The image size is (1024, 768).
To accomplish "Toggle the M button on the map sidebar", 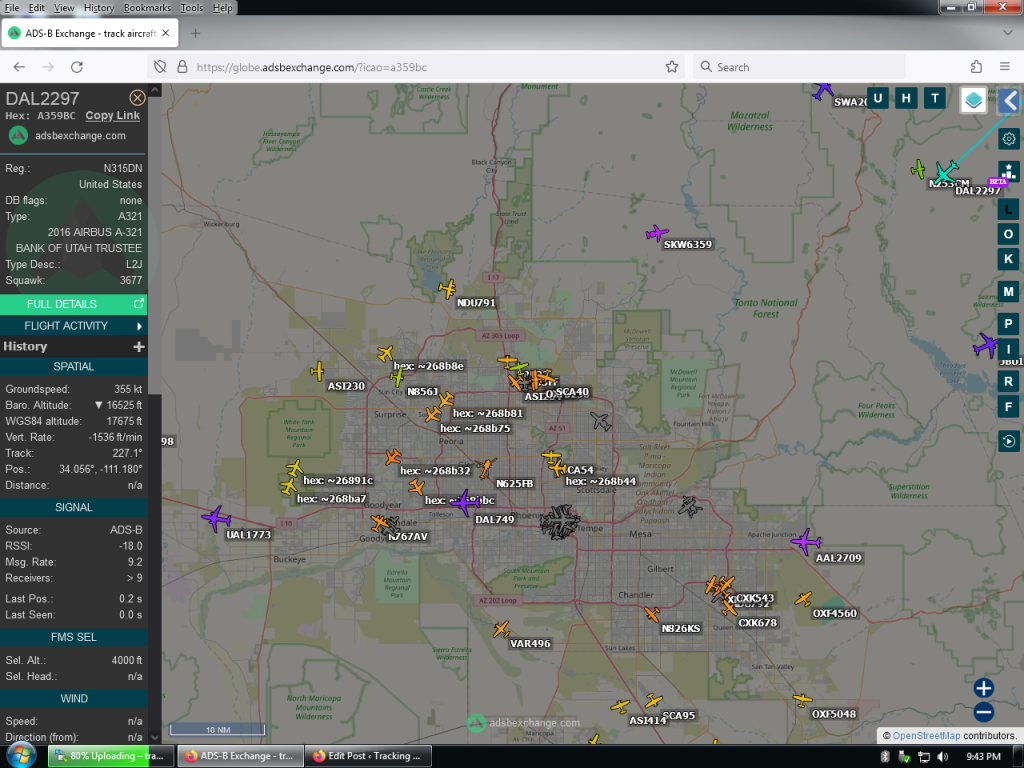I will (1008, 292).
